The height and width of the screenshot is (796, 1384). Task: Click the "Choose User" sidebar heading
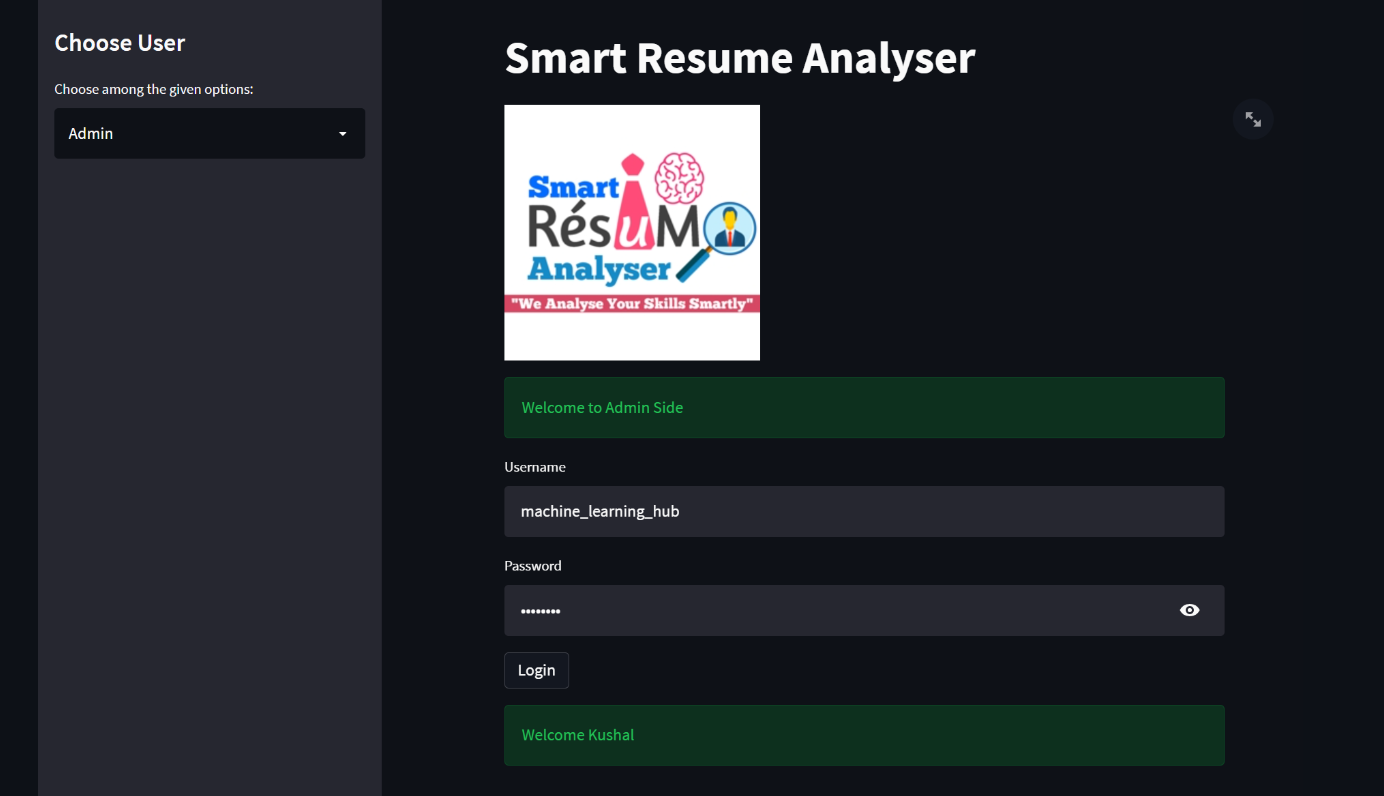pos(119,43)
